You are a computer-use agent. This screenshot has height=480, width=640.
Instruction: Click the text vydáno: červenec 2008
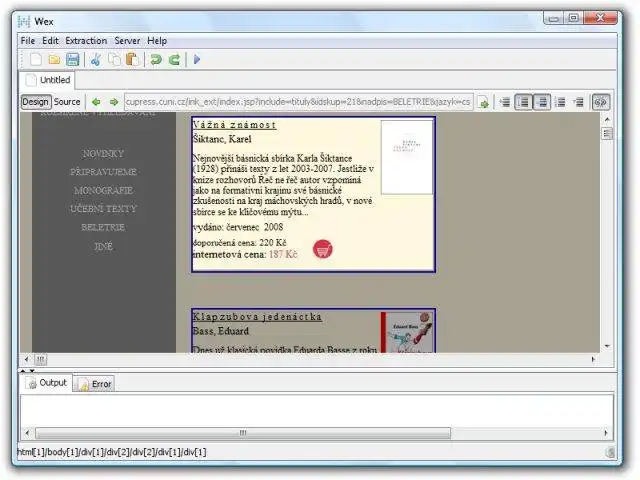(x=238, y=227)
